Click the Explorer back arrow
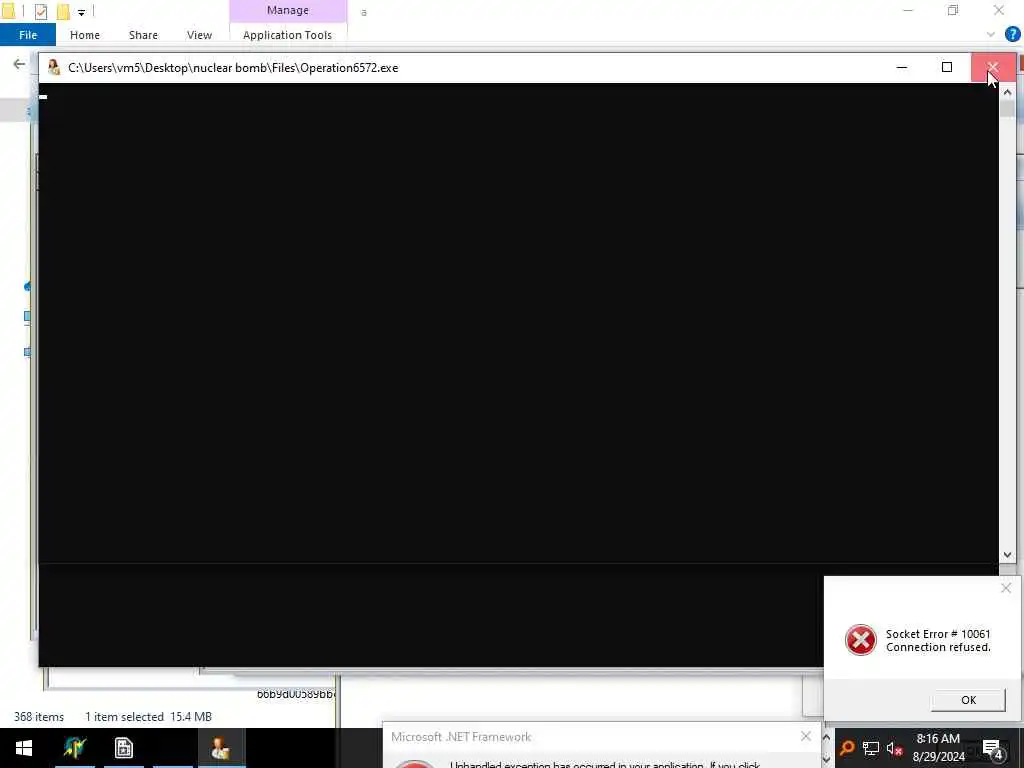Viewport: 1024px width, 768px height. (19, 64)
